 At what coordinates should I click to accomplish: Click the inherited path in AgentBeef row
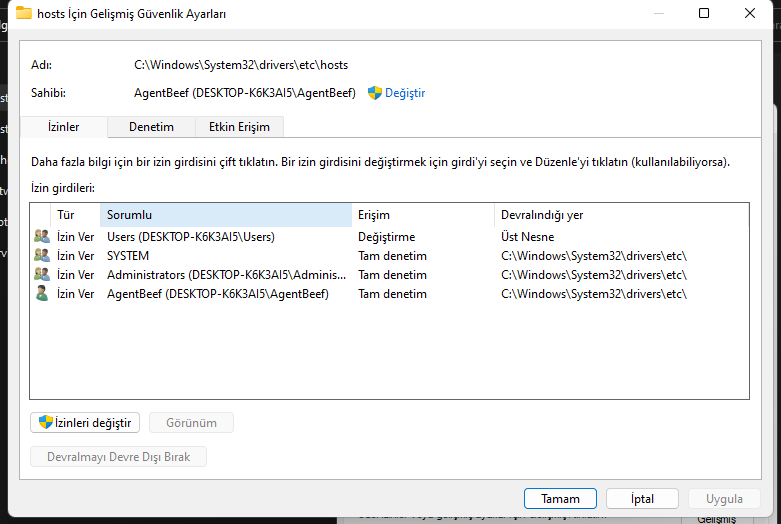[x=594, y=294]
